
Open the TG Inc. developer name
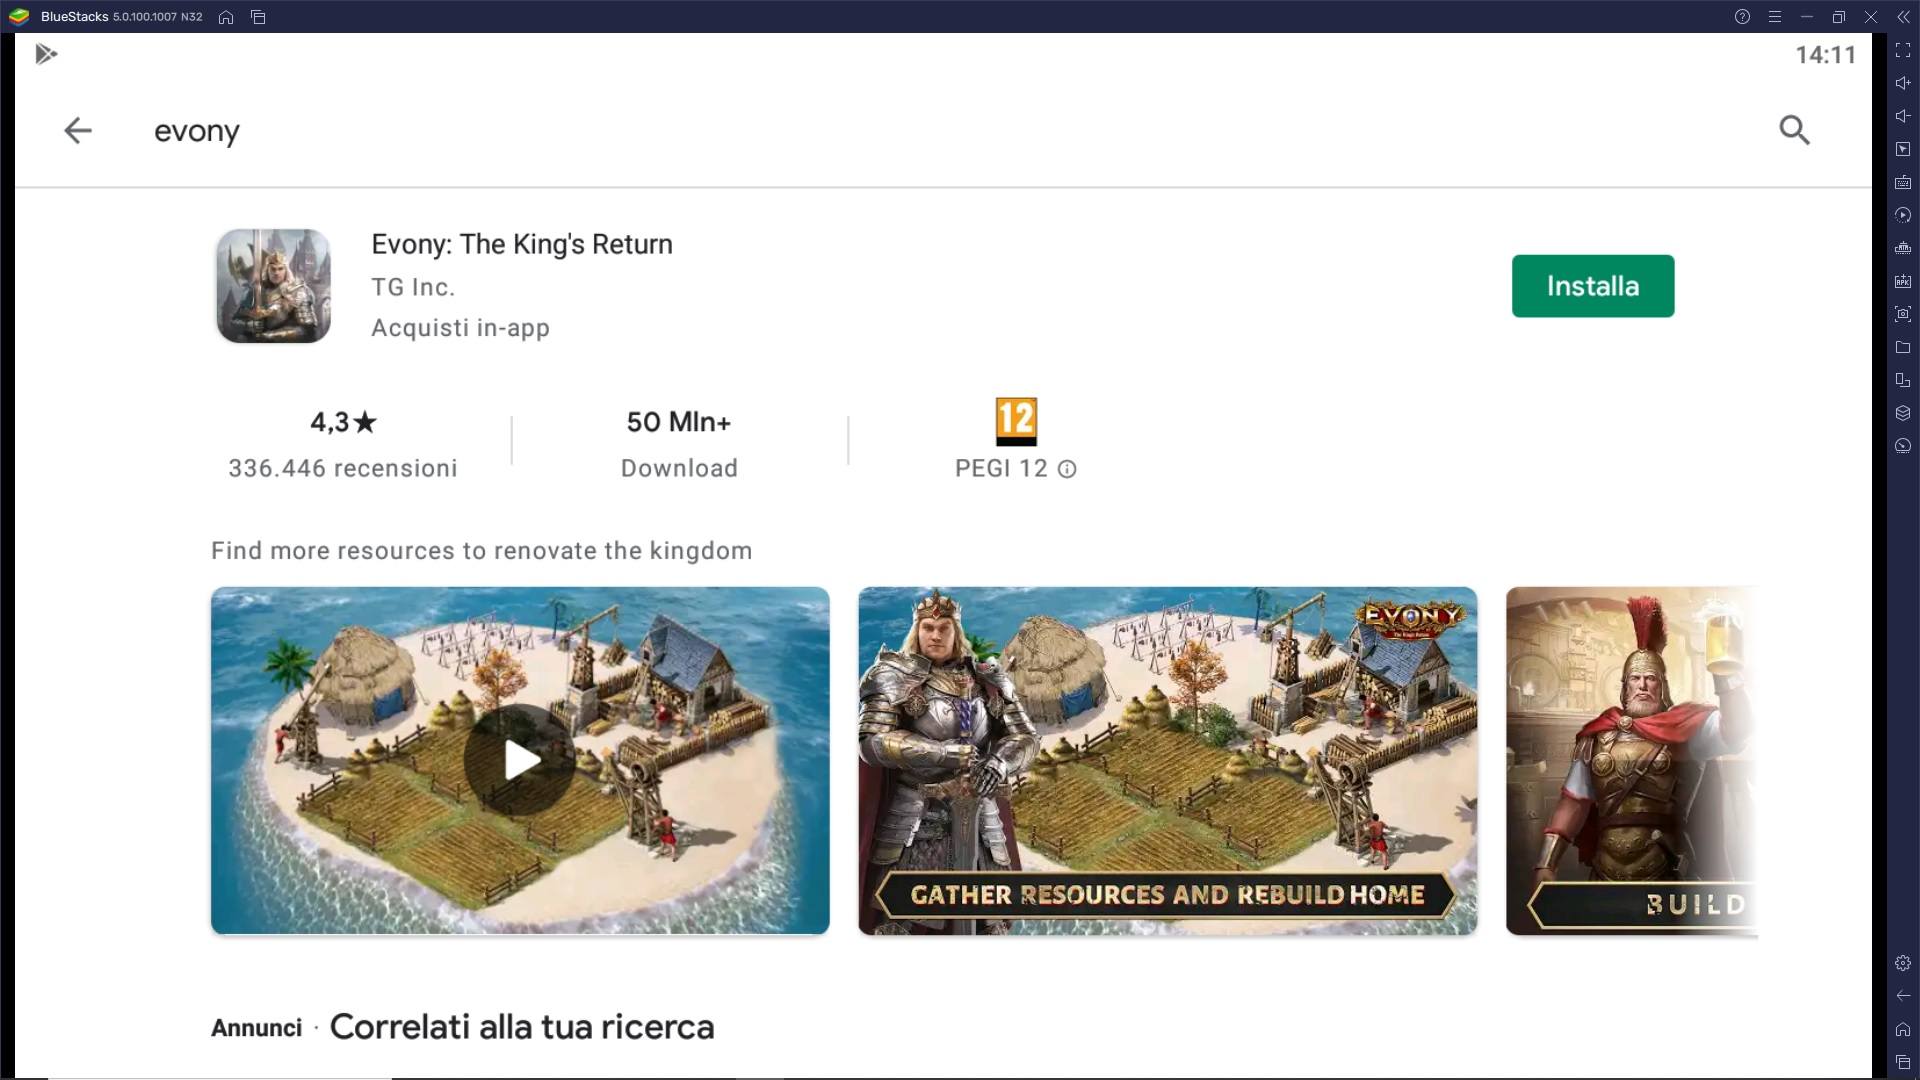click(x=413, y=287)
